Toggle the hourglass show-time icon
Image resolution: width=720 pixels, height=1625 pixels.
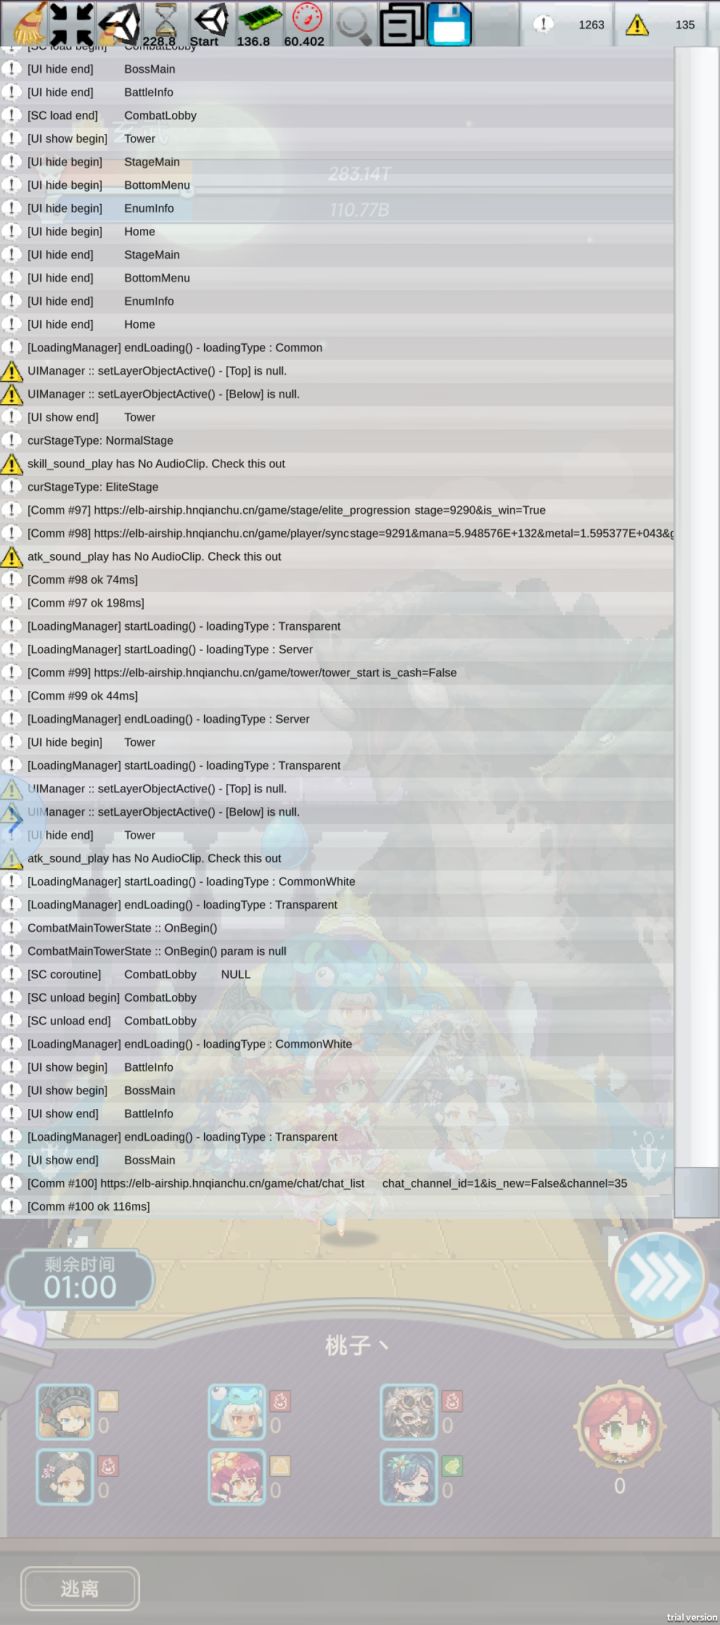[x=164, y=23]
